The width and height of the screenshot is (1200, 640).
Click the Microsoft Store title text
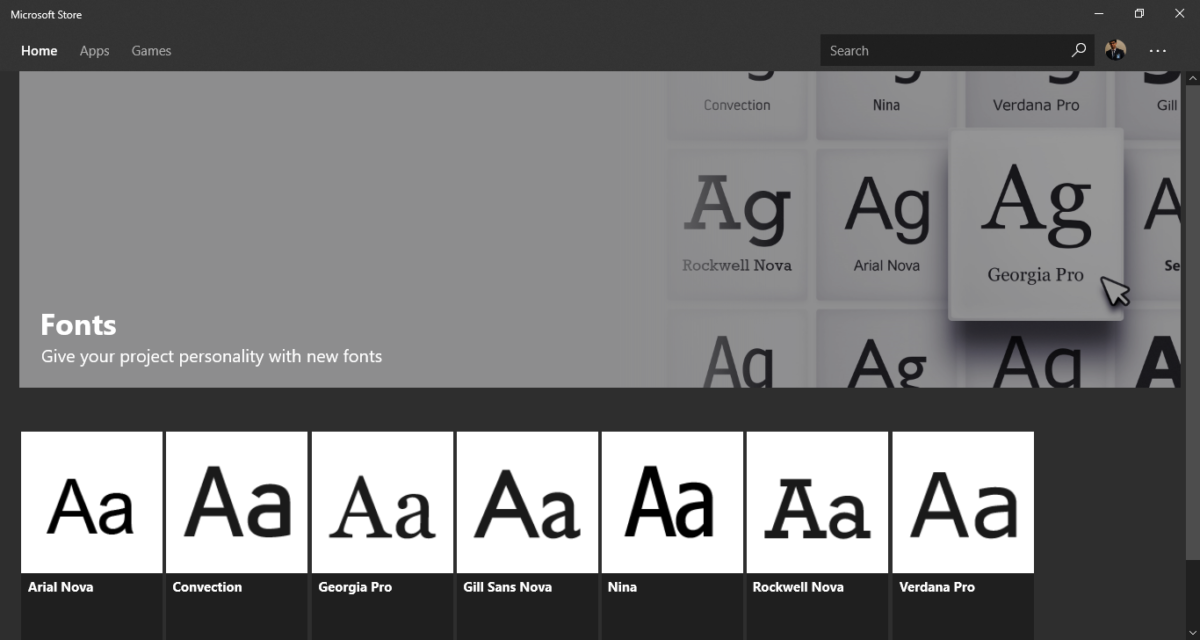pyautogui.click(x=46, y=14)
